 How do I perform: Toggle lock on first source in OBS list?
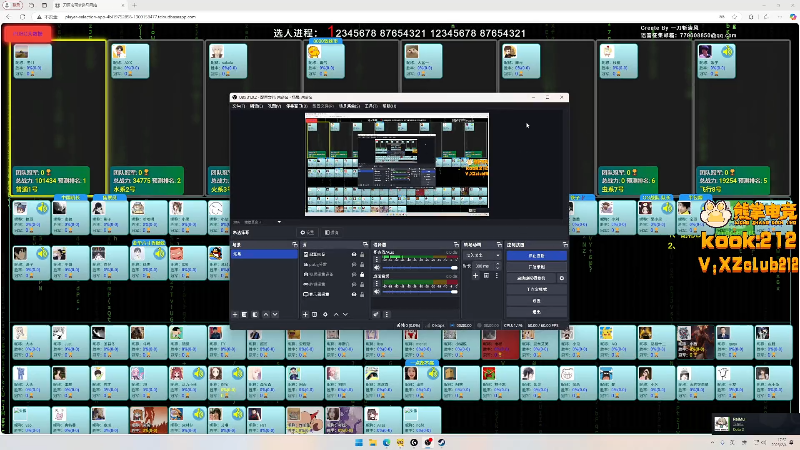click(x=362, y=254)
